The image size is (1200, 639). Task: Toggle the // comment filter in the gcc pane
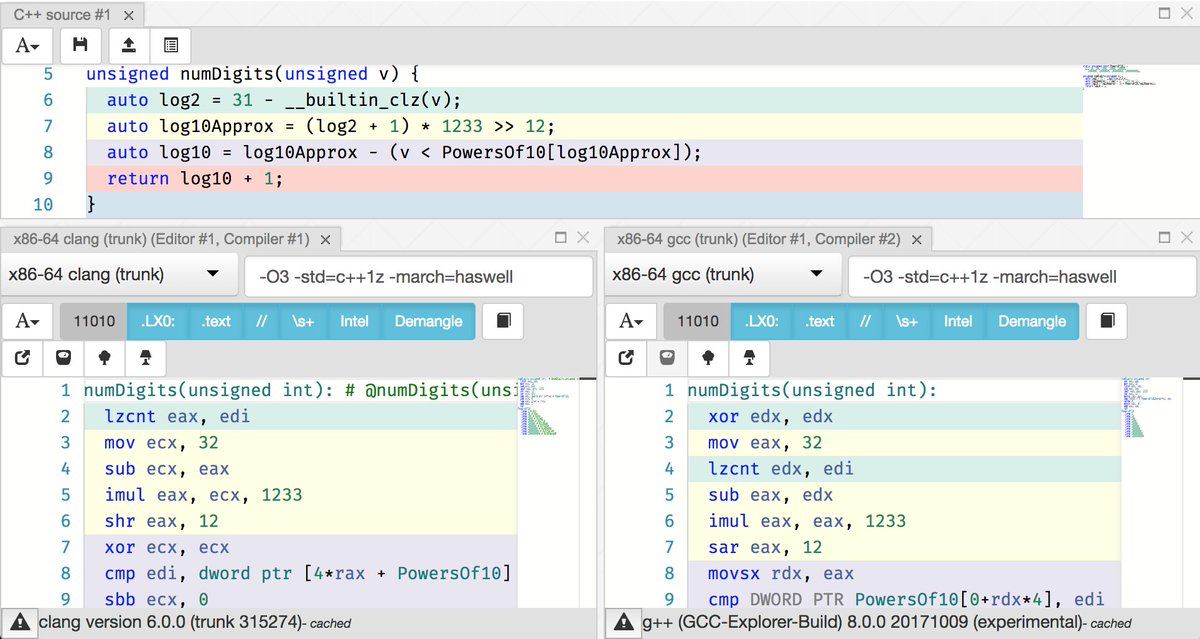pos(866,321)
